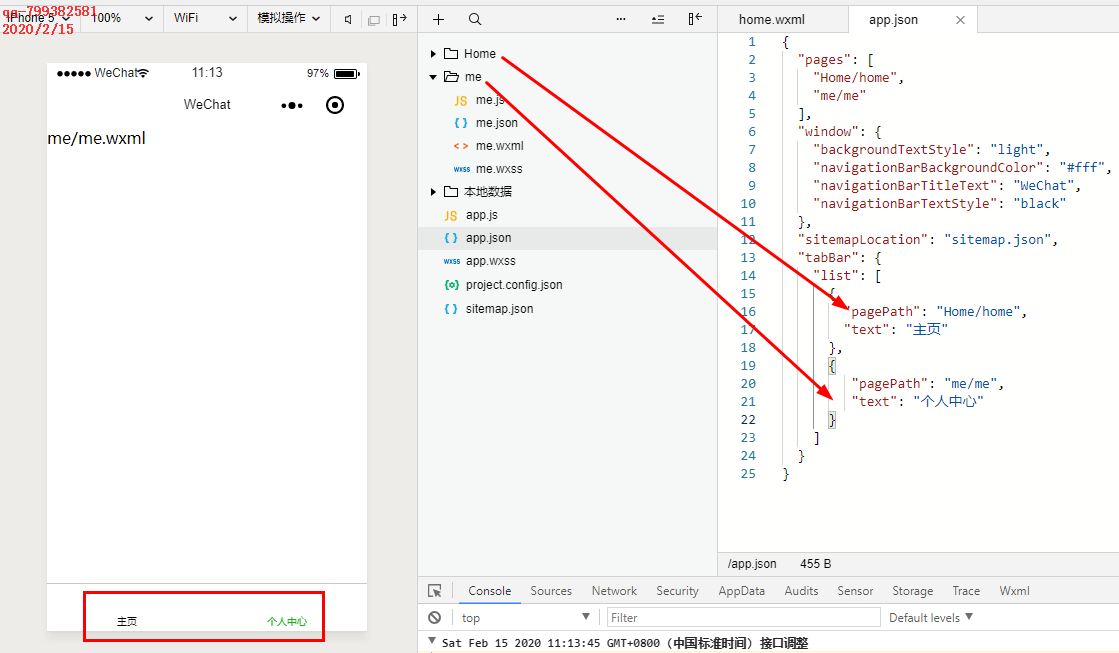The width and height of the screenshot is (1119, 653).
Task: Open the Default levels dropdown
Action: [x=930, y=617]
